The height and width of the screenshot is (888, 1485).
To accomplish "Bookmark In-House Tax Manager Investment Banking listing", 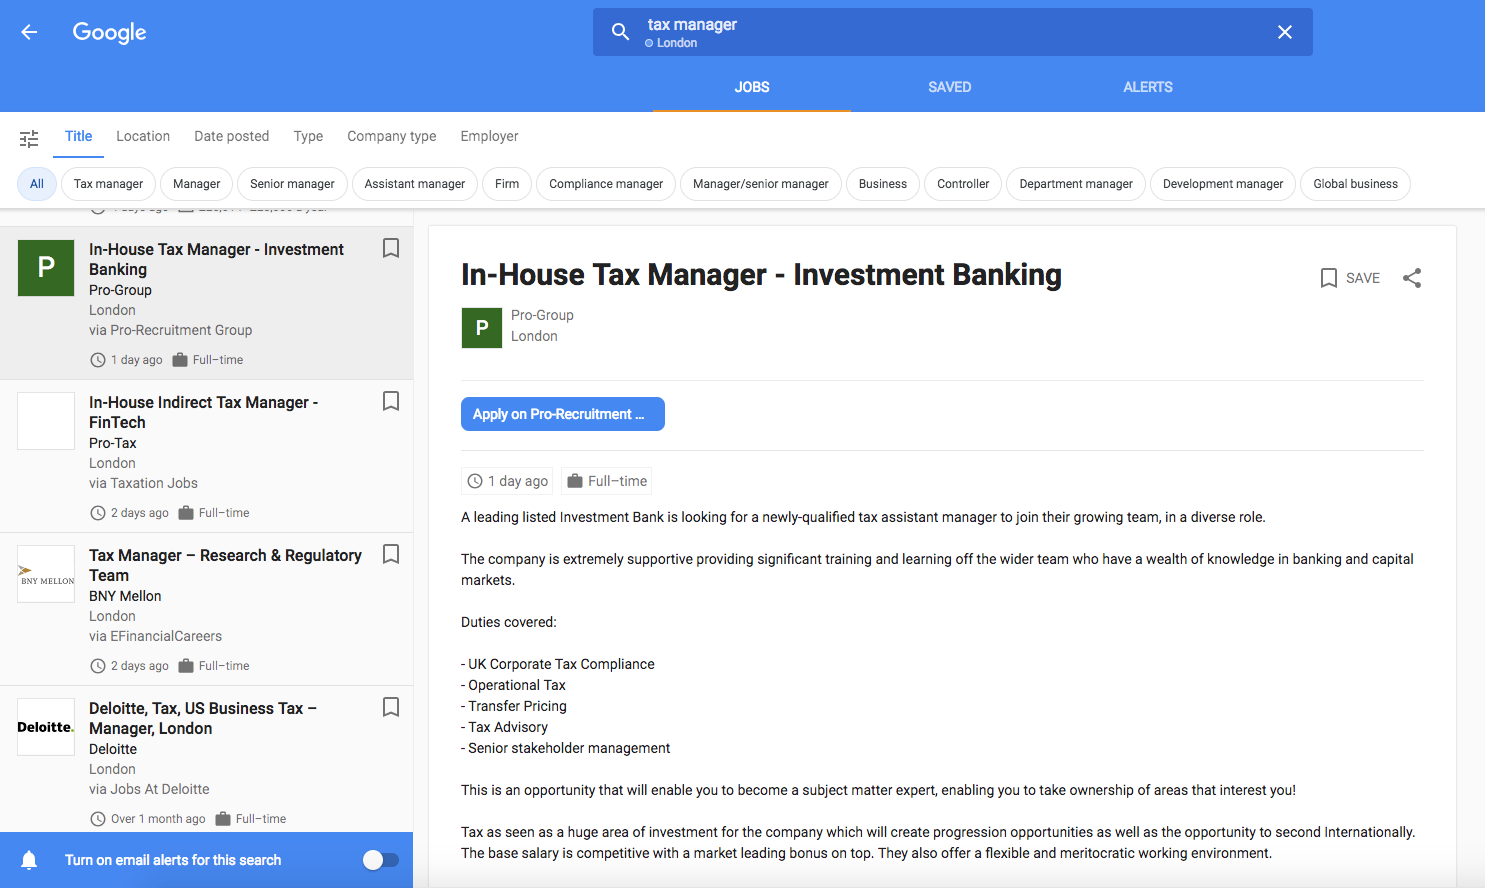I will (x=391, y=248).
